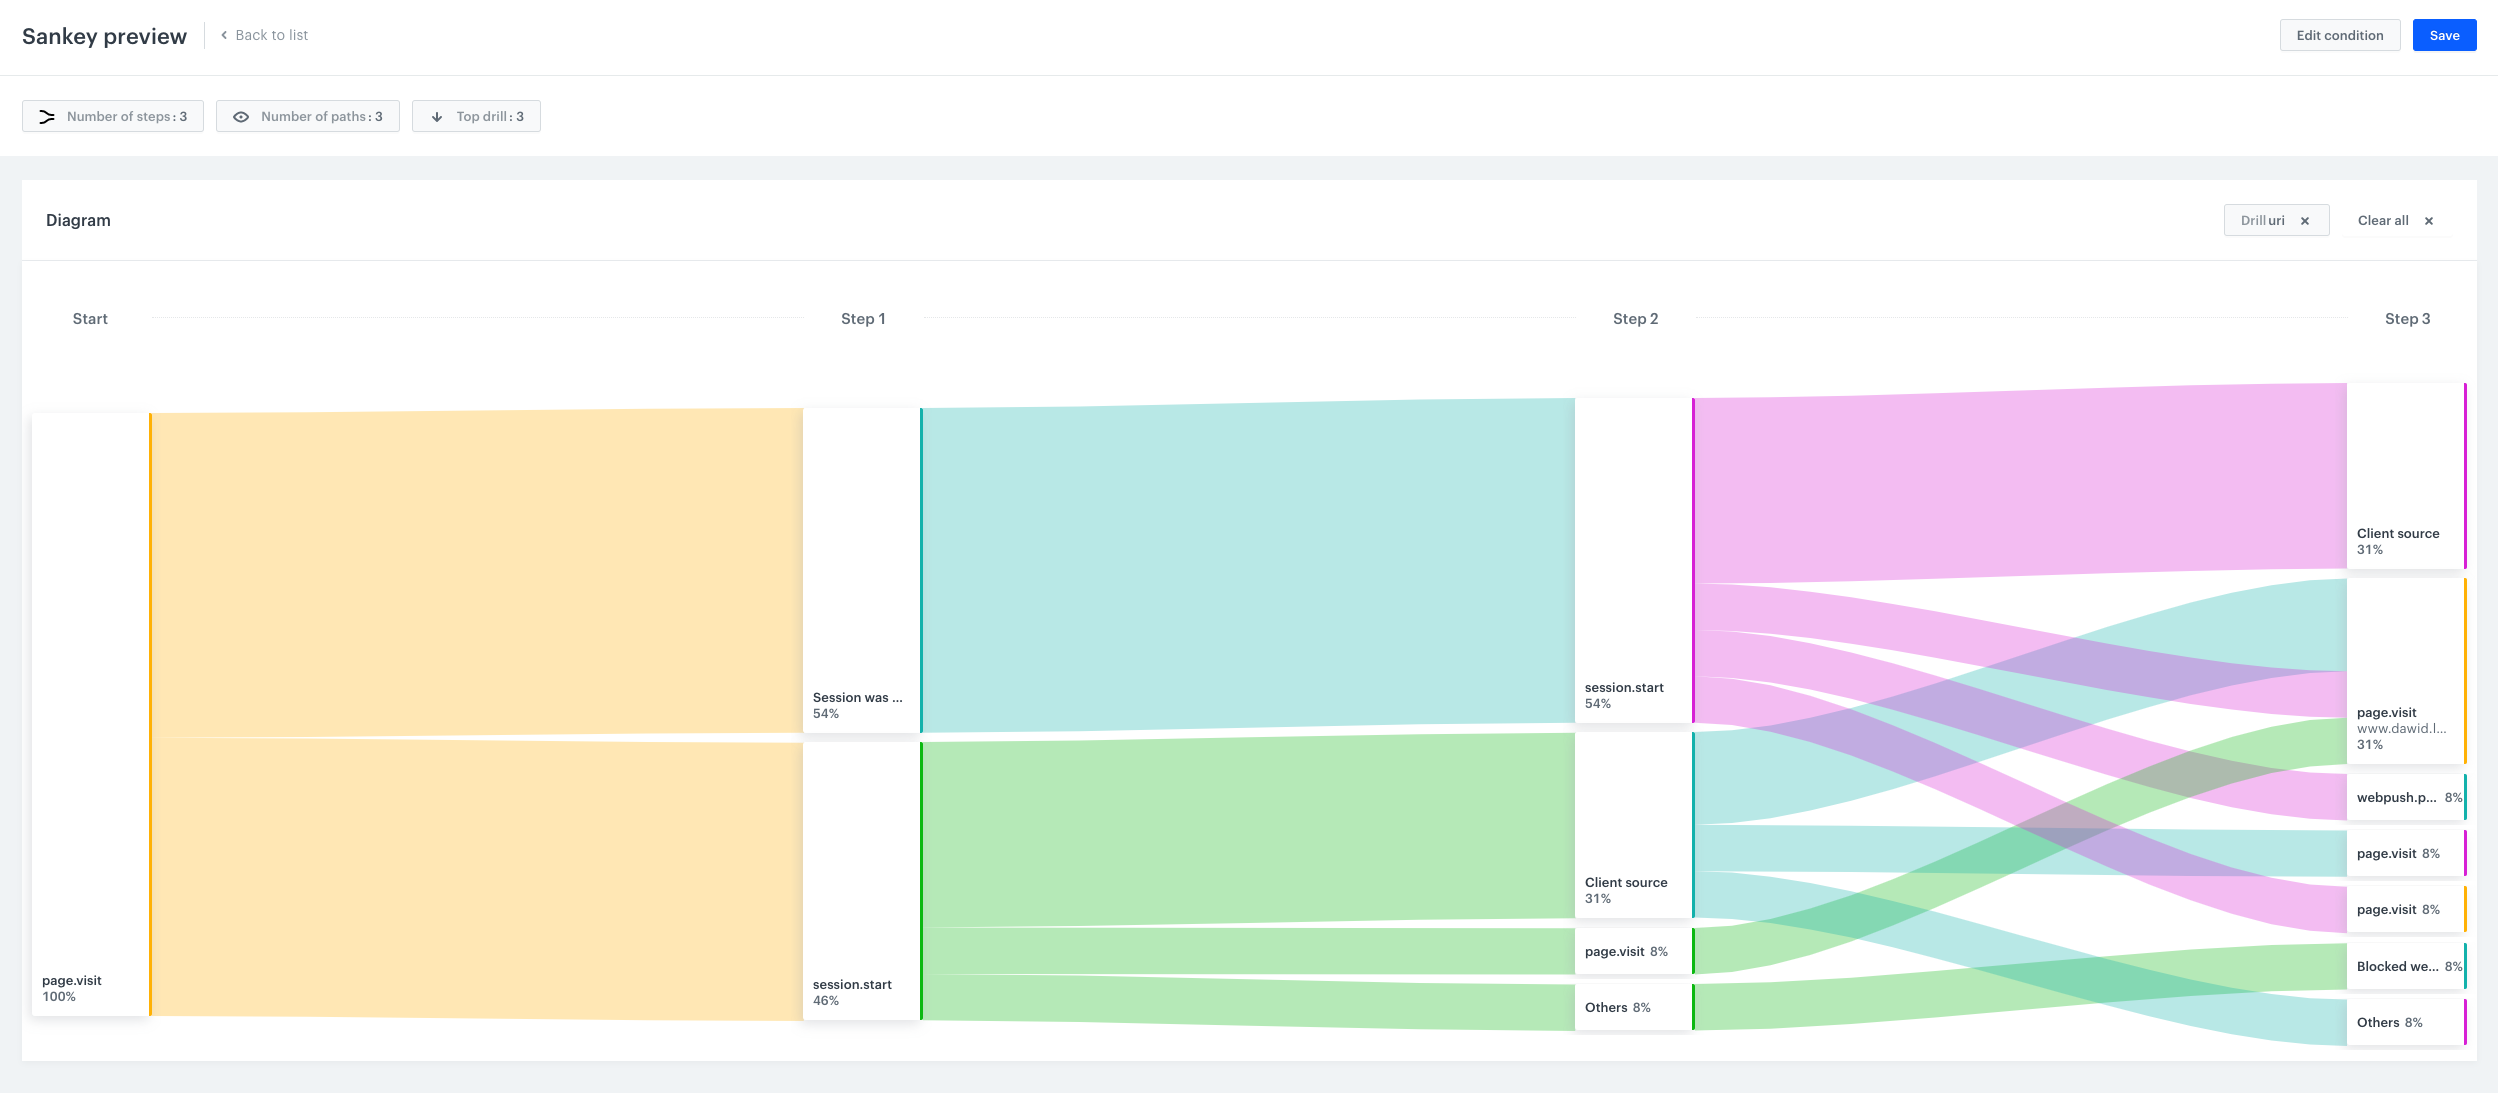Image resolution: width=2498 pixels, height=1093 pixels.
Task: Click the pink flow ribbon leading to Client source
Action: [2050, 470]
